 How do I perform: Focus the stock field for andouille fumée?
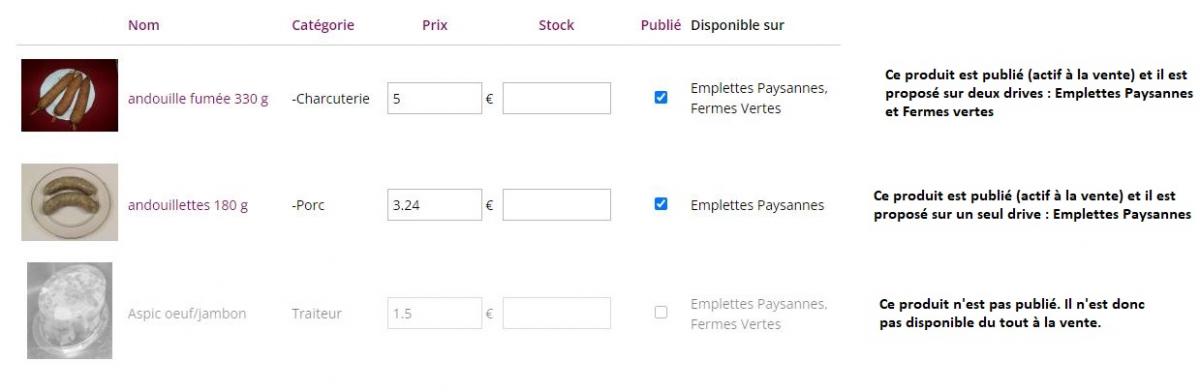[x=557, y=99]
